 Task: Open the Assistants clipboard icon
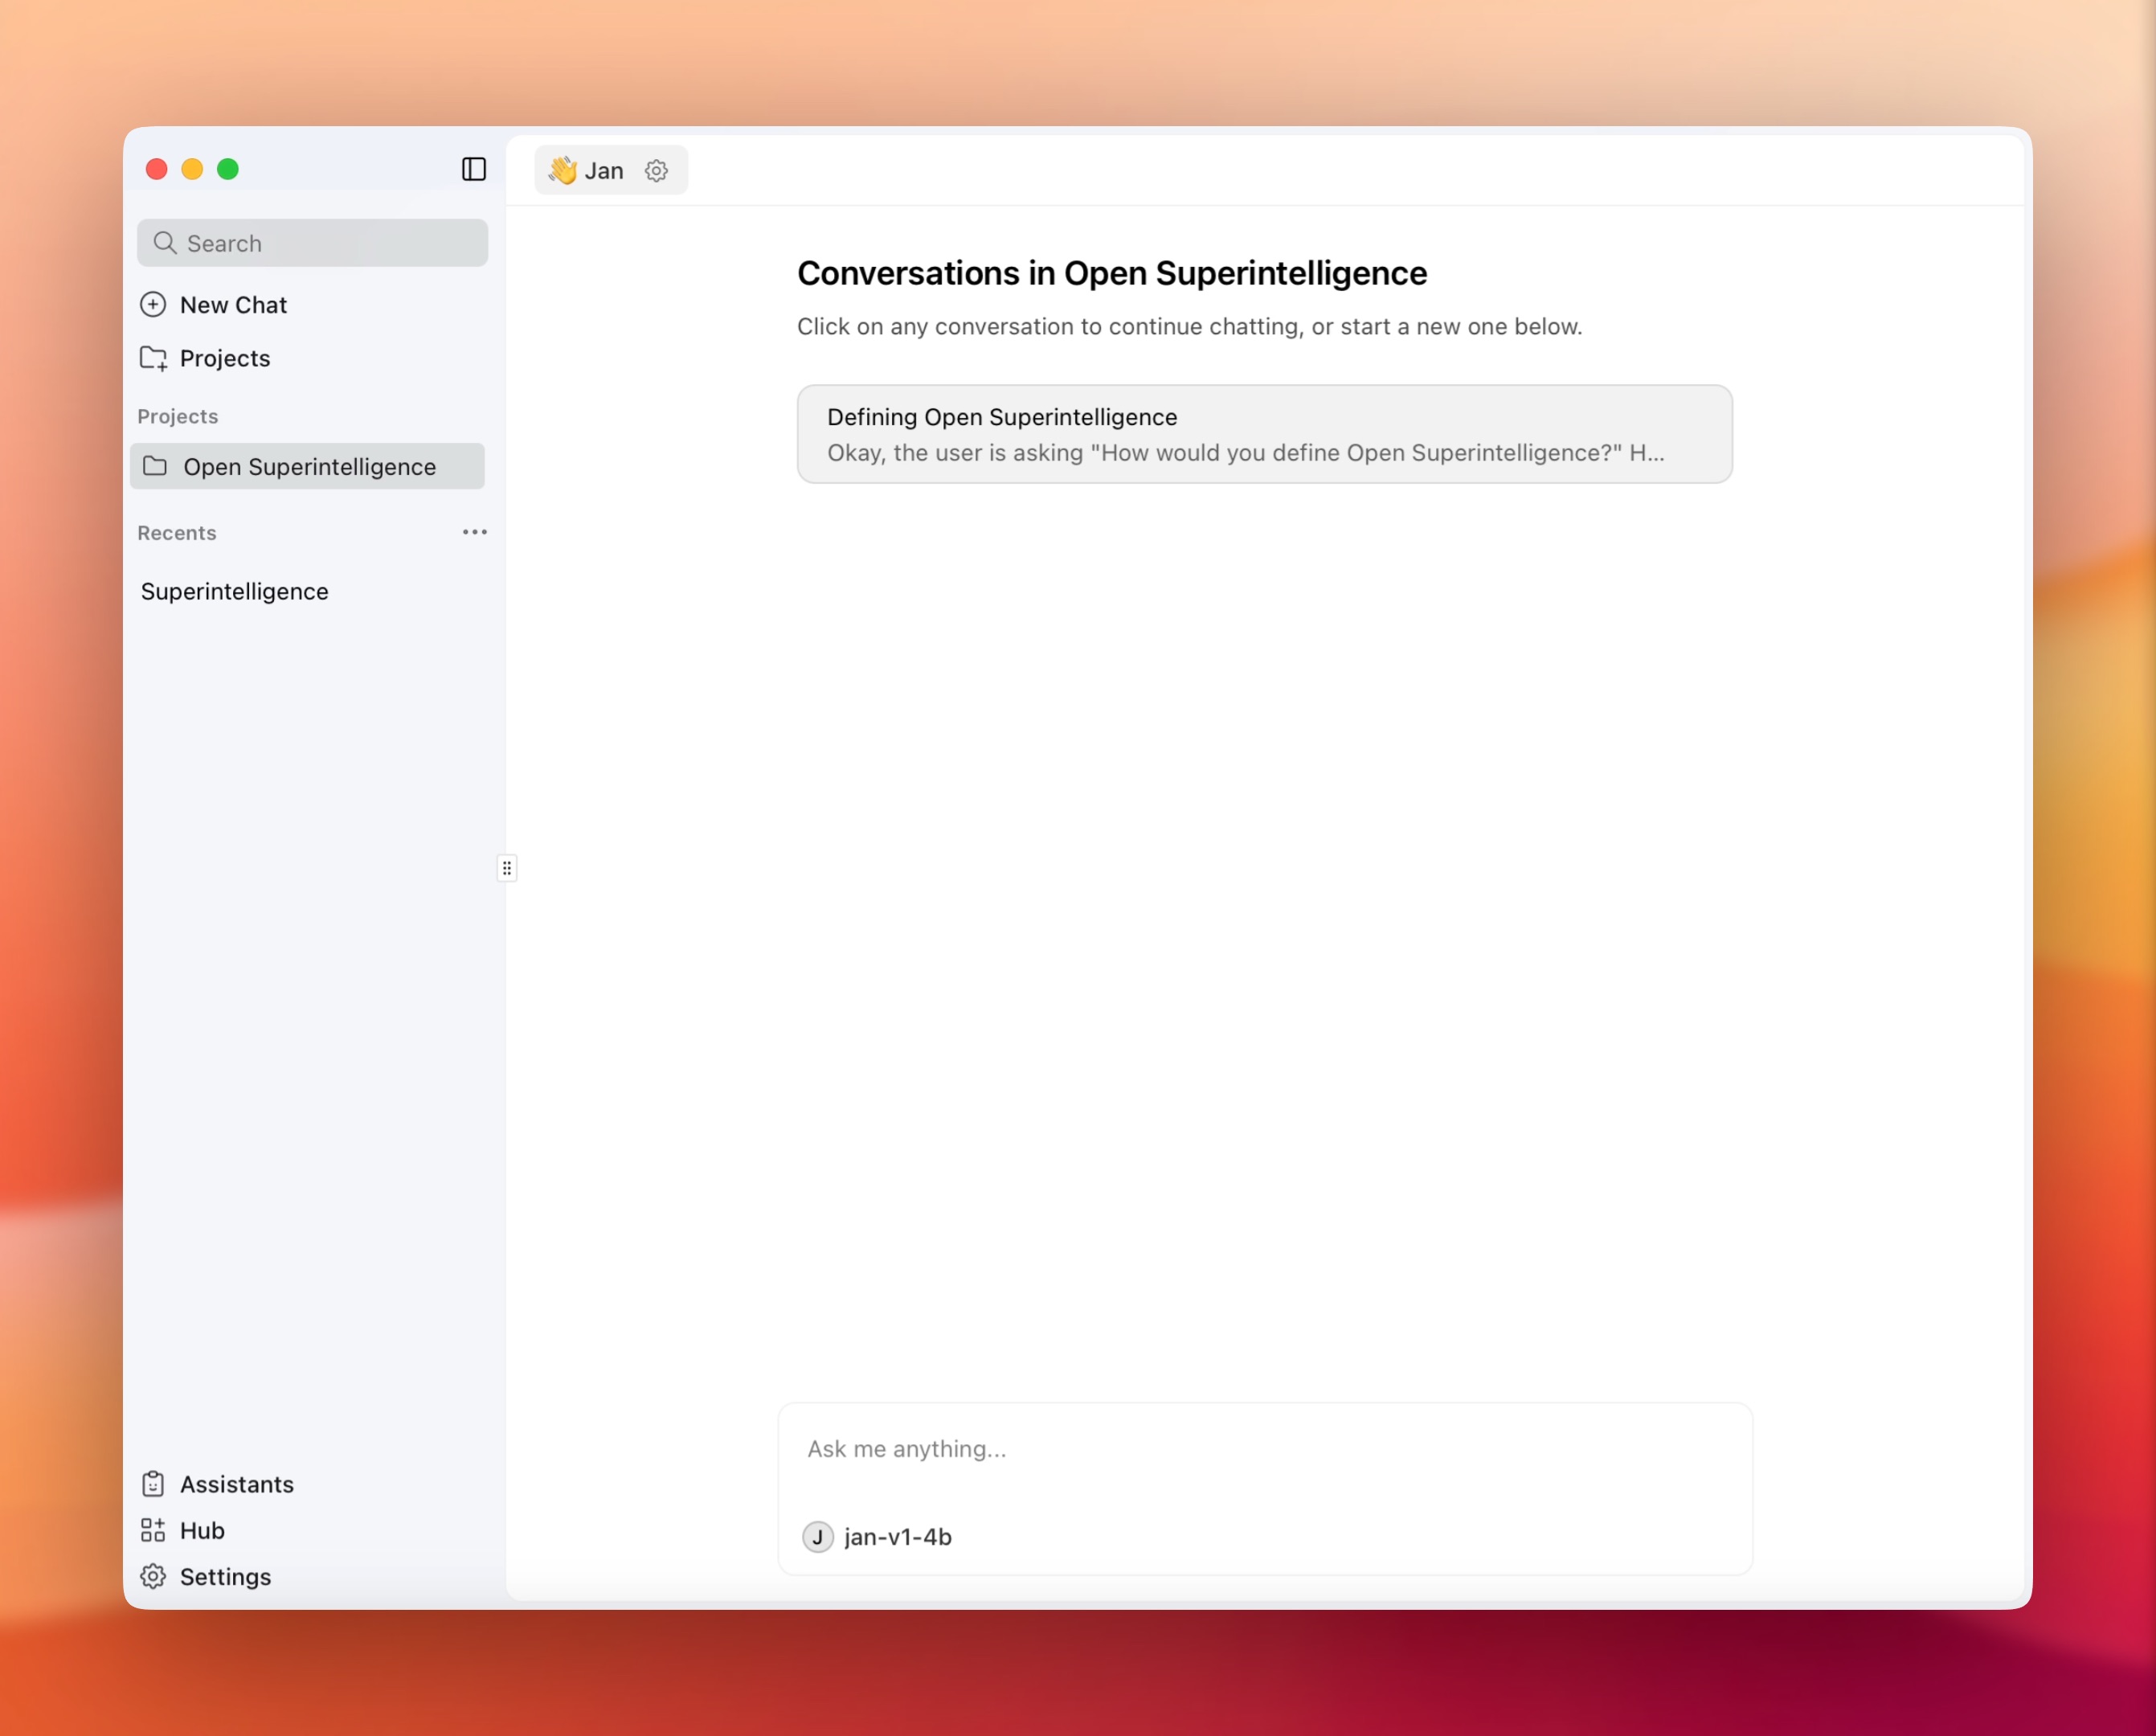[x=153, y=1484]
